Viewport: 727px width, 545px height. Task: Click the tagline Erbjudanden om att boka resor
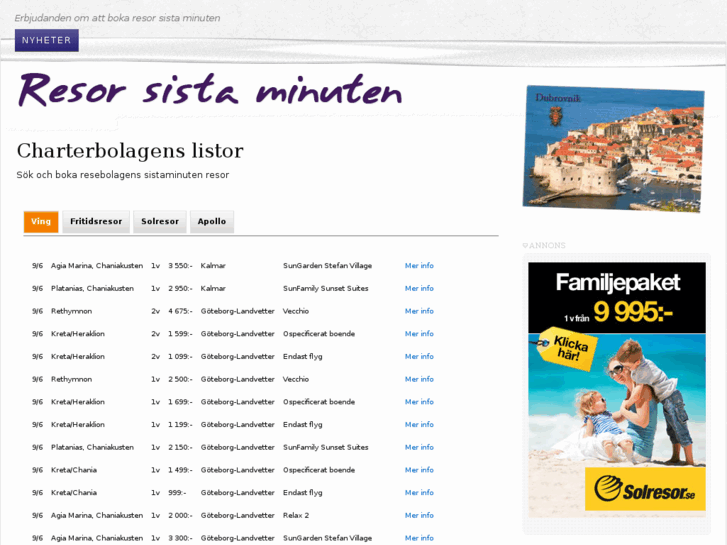117,18
